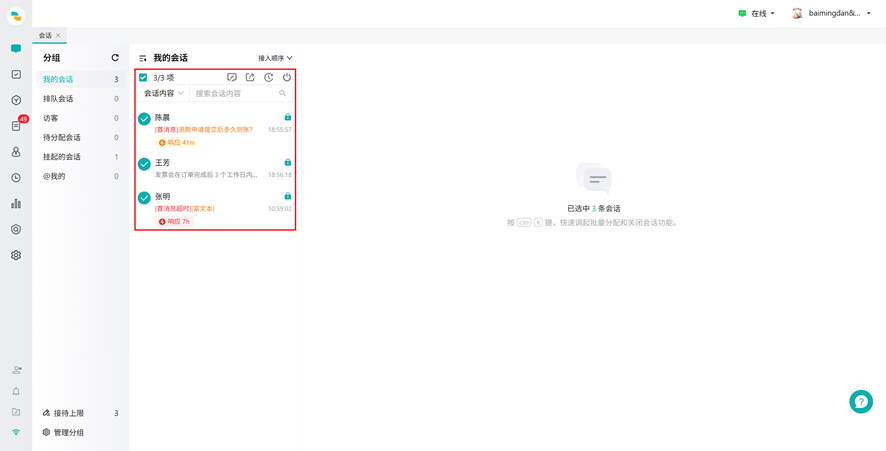Click the 已选中 3 条会话 message
Screen dimensions: 886x451
click(x=594, y=209)
